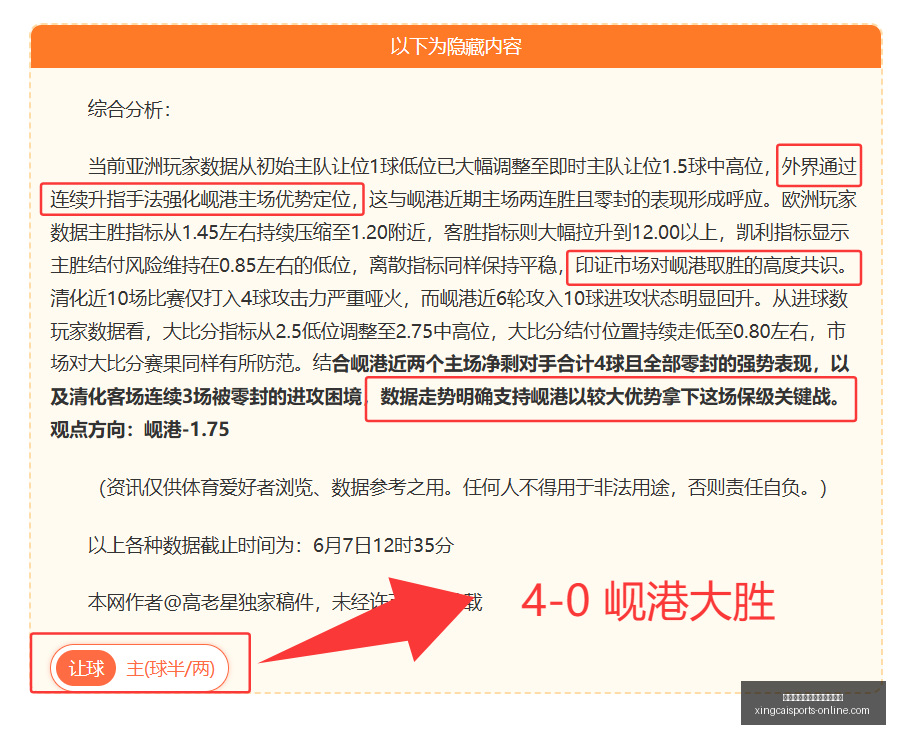Click the sentence 数据走势明确支持岘港以较大优势拿下这场保级关键战
897x736 pixels.
click(610, 397)
